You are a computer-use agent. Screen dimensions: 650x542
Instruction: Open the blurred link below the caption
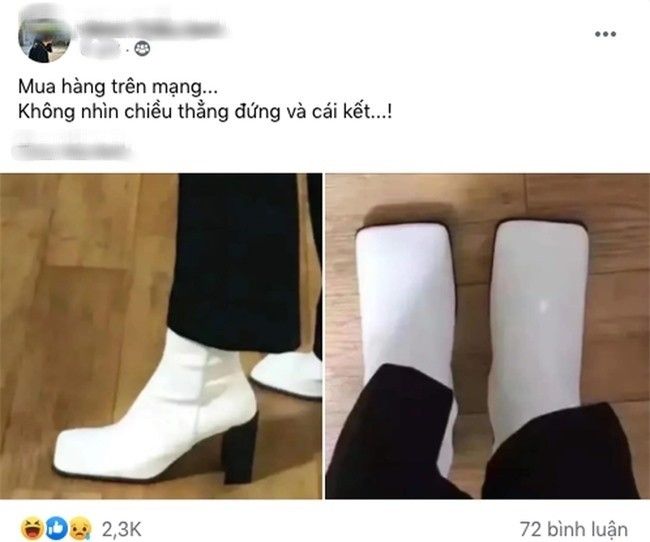click(70, 146)
